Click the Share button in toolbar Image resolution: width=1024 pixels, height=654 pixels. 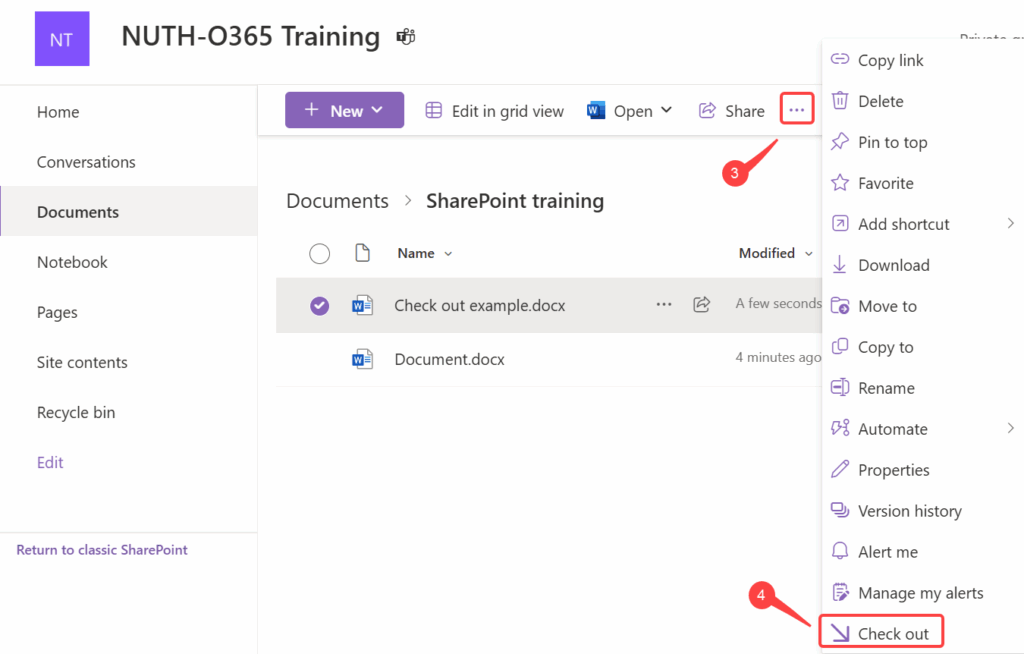(x=732, y=111)
